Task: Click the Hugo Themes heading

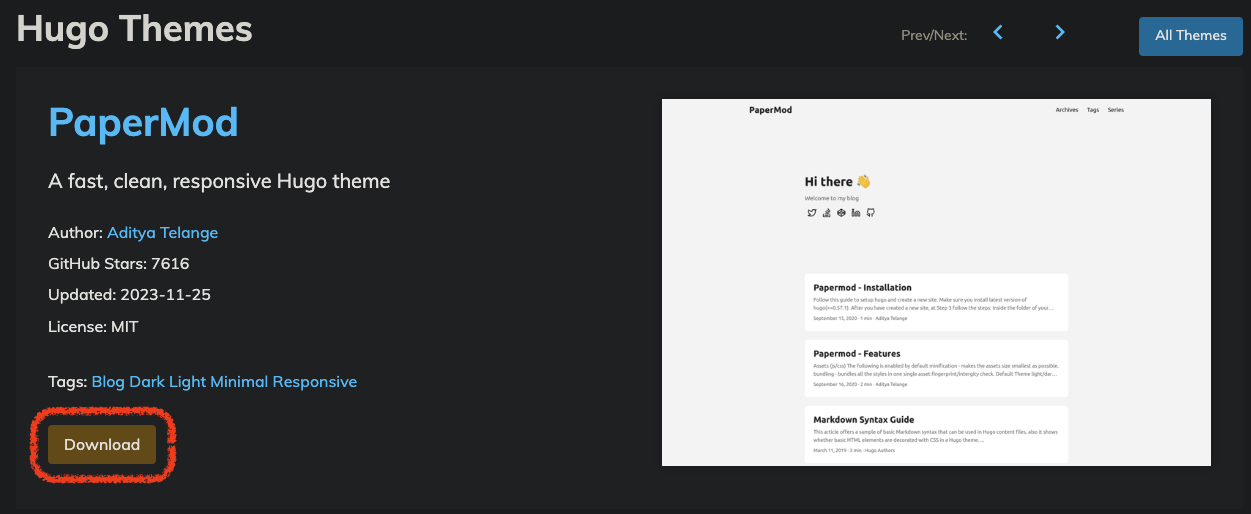Action: (135, 29)
